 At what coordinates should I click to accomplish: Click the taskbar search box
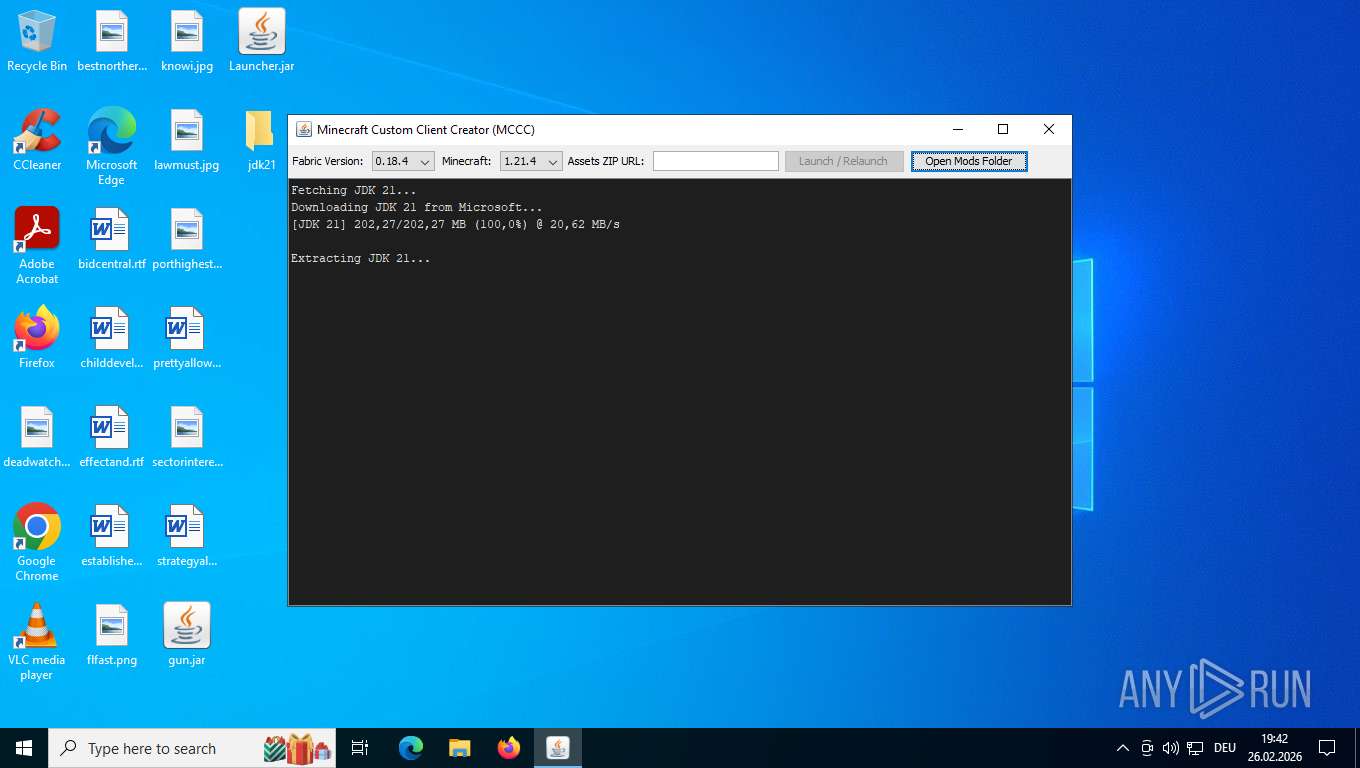(192, 748)
